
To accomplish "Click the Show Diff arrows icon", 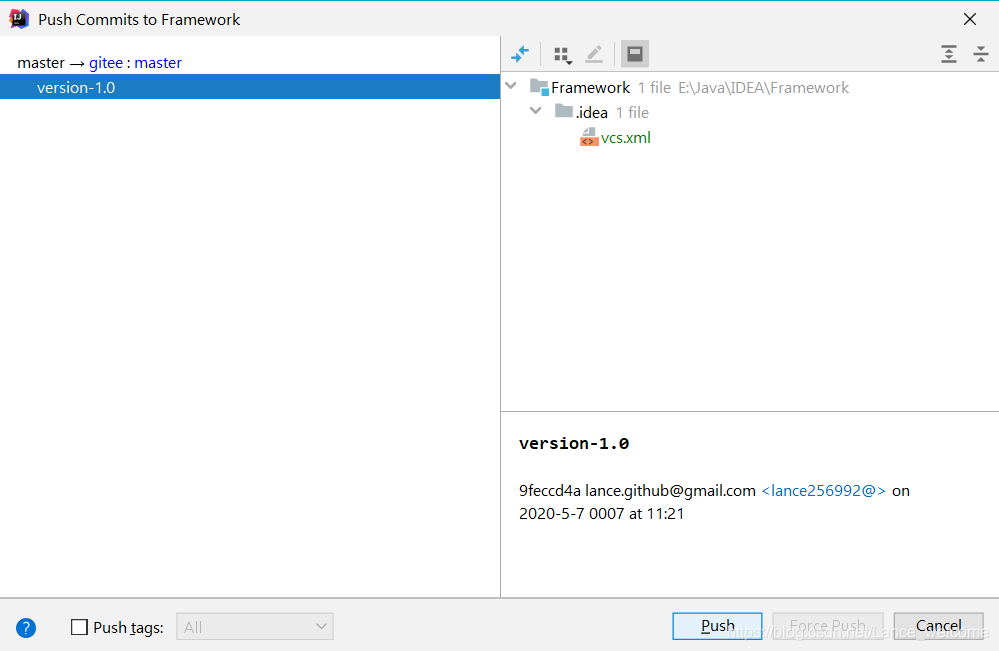I will point(520,54).
